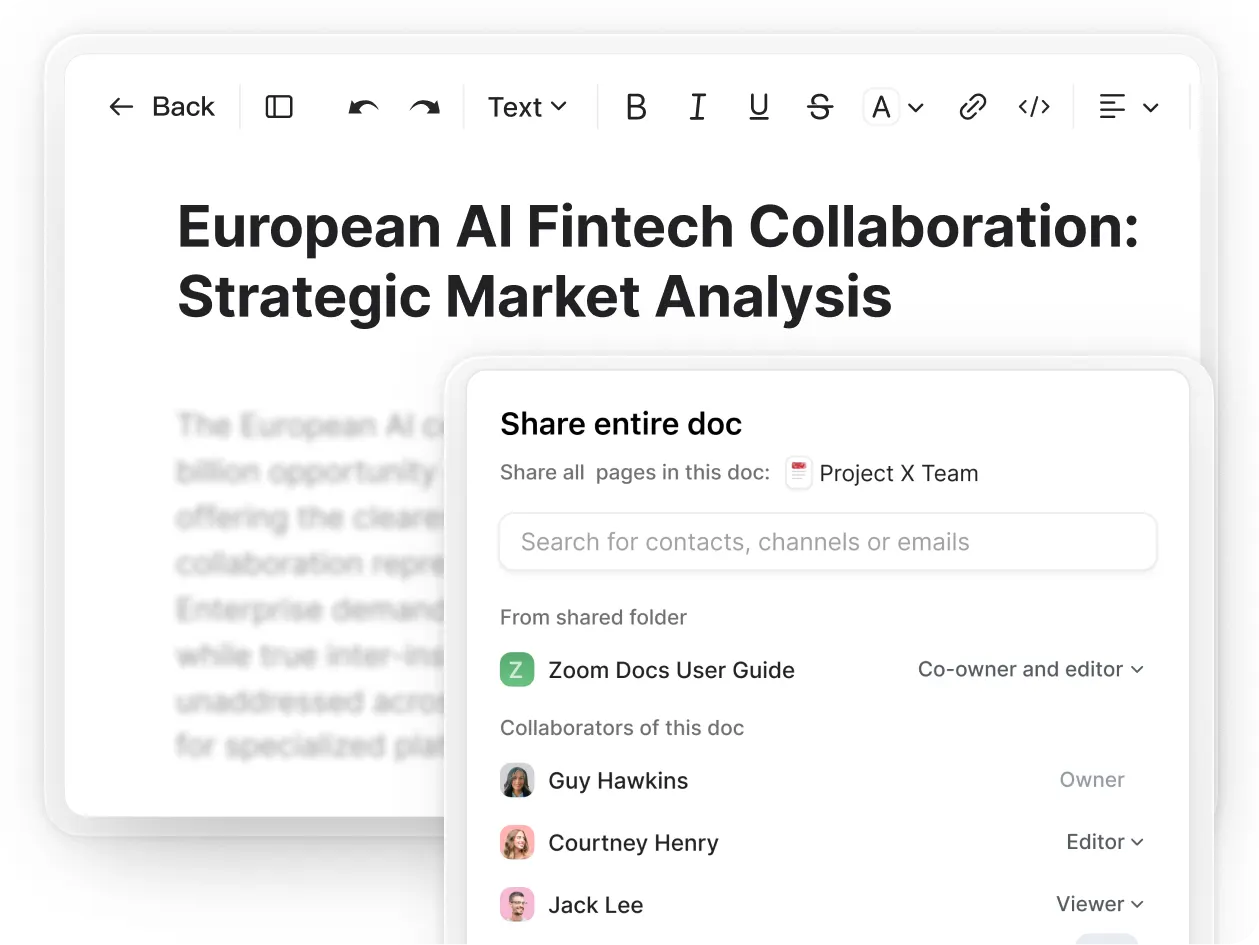This screenshot has width=1259, height=945.
Task: Insert a hyperlink using the link icon
Action: pyautogui.click(x=972, y=107)
